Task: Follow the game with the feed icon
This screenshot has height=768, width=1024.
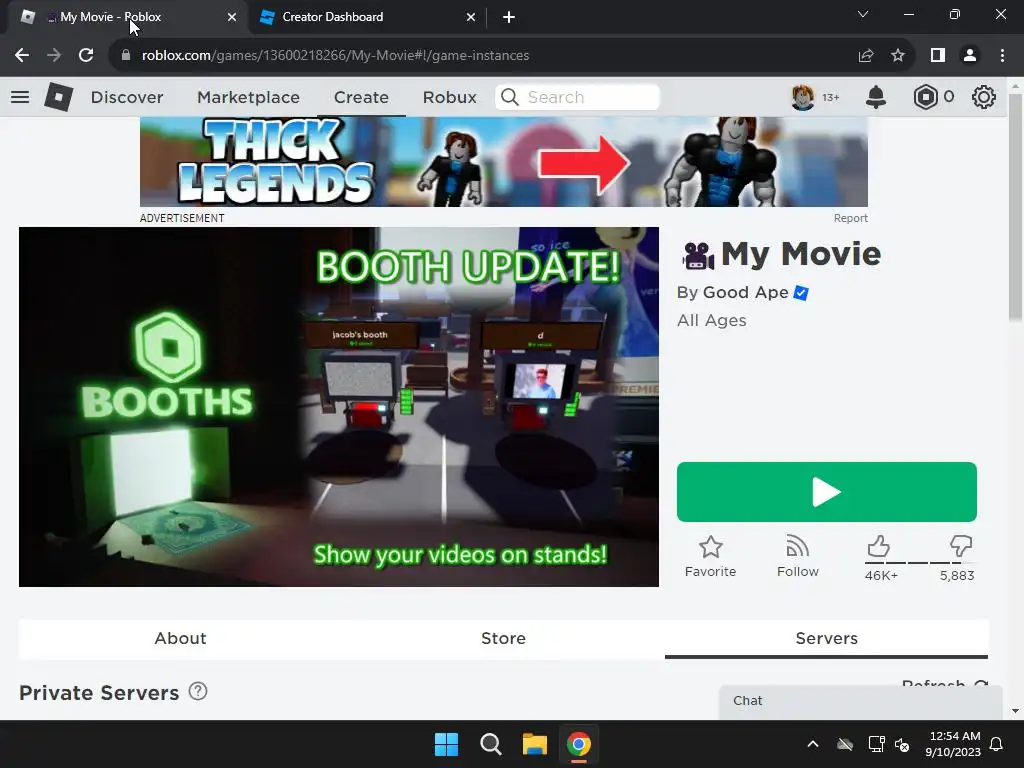Action: [x=797, y=547]
